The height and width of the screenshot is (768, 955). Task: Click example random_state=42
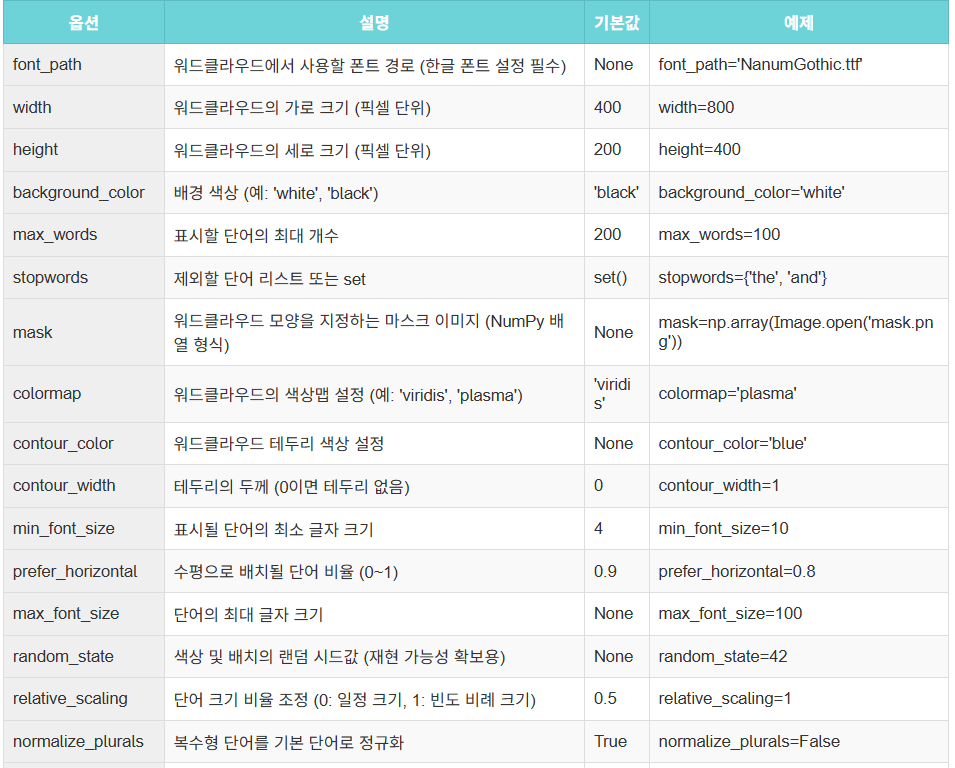pos(722,657)
